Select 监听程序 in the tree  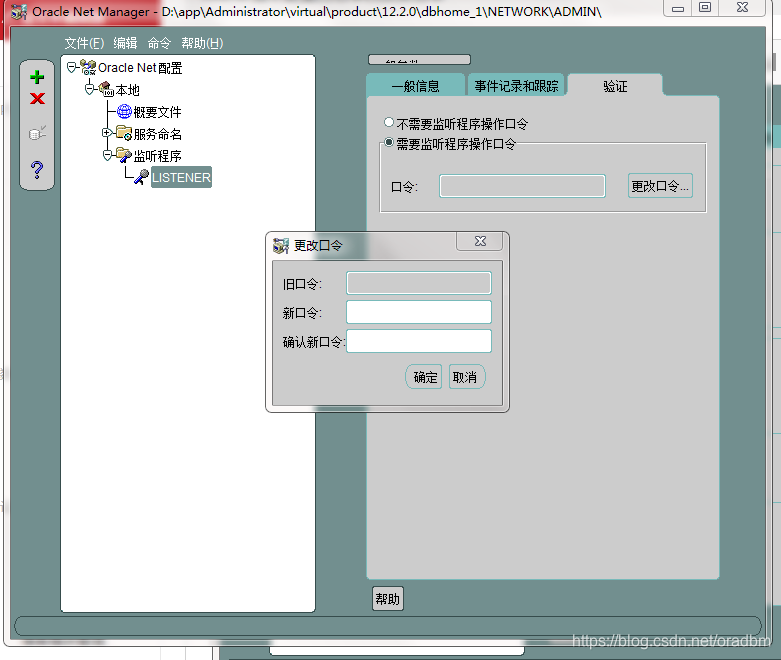pos(157,156)
